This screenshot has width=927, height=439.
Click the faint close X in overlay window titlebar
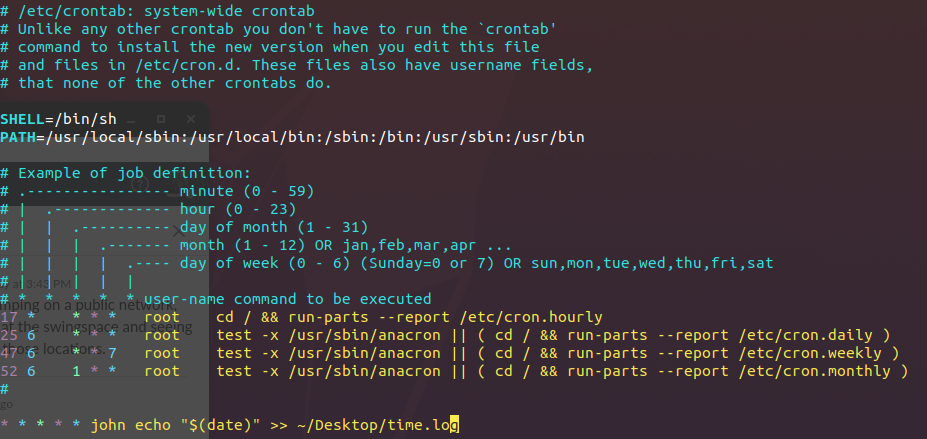[188, 119]
